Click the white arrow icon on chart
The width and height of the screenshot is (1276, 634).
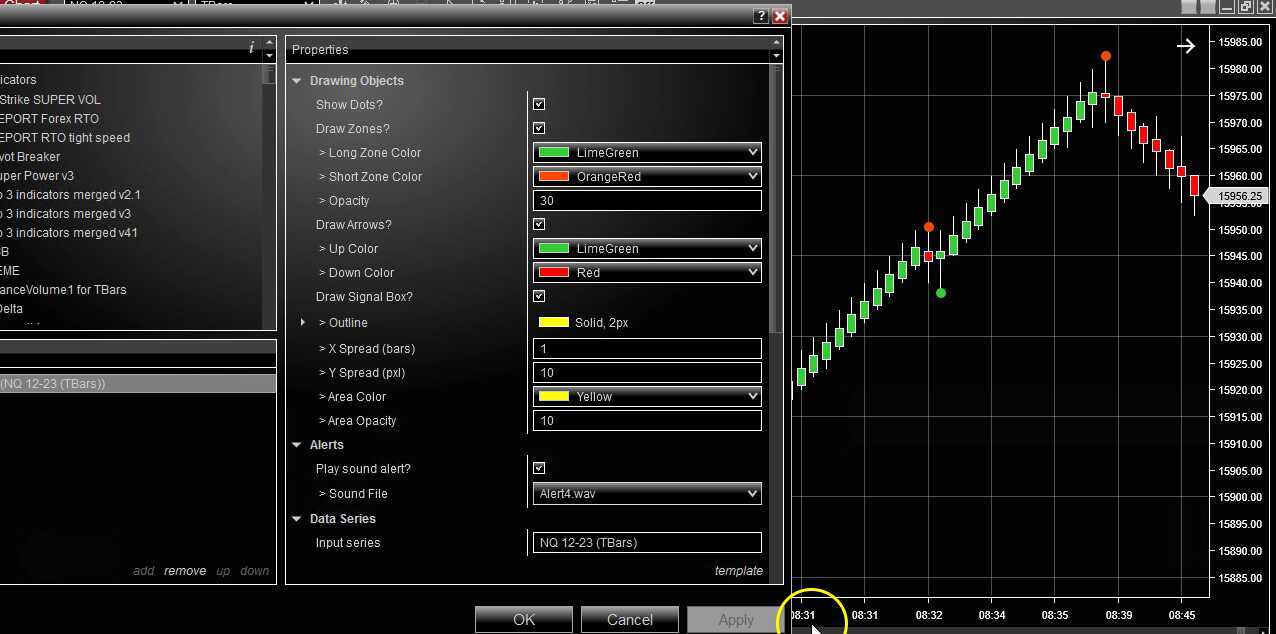[x=1186, y=46]
